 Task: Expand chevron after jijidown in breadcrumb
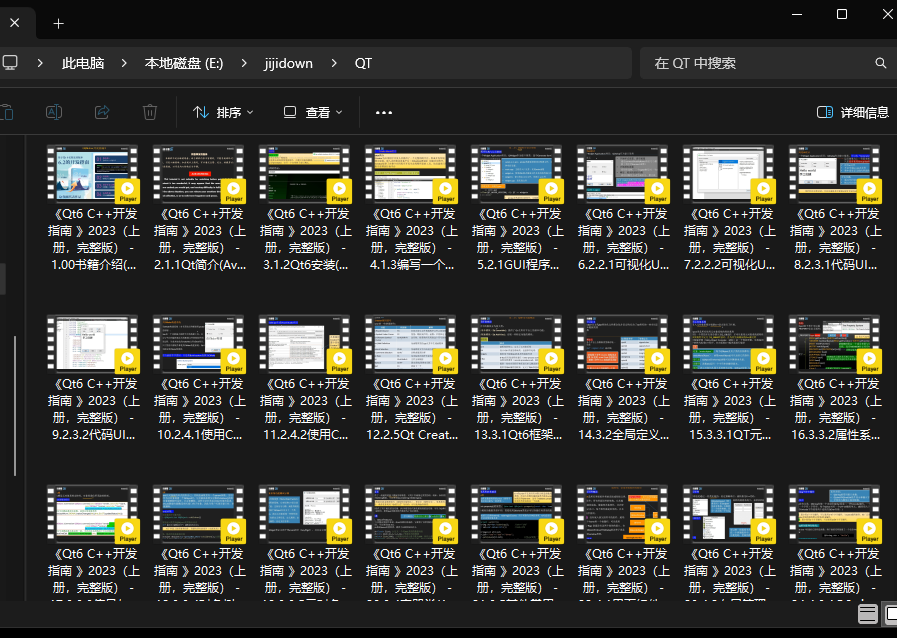point(334,63)
